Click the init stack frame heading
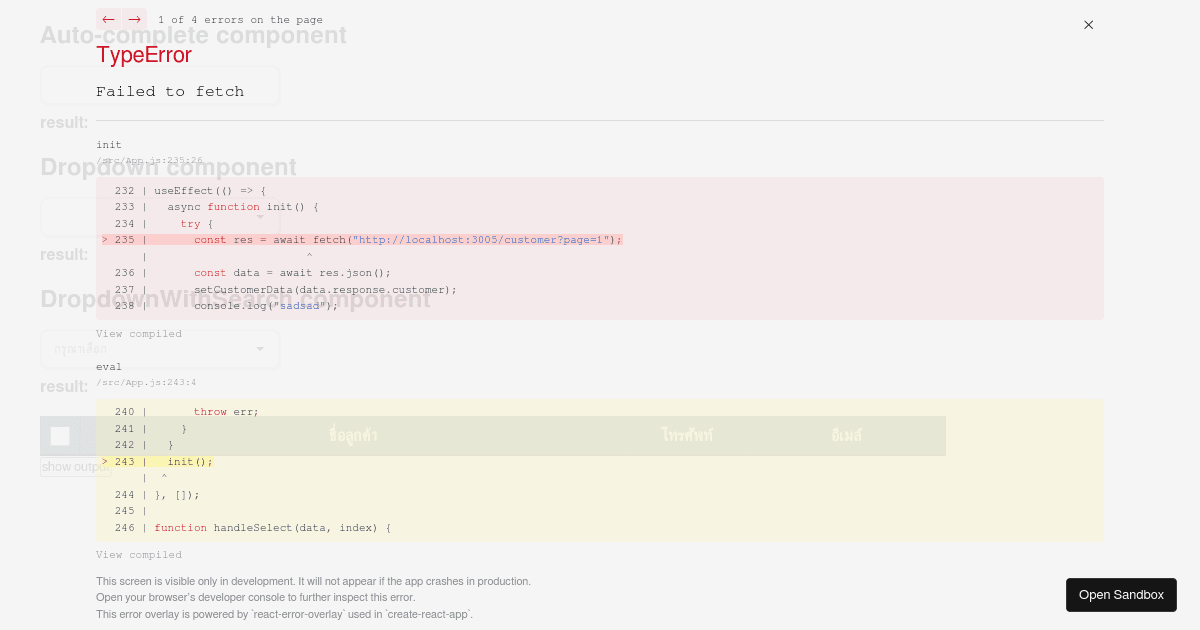The image size is (1200, 630). tap(109, 144)
